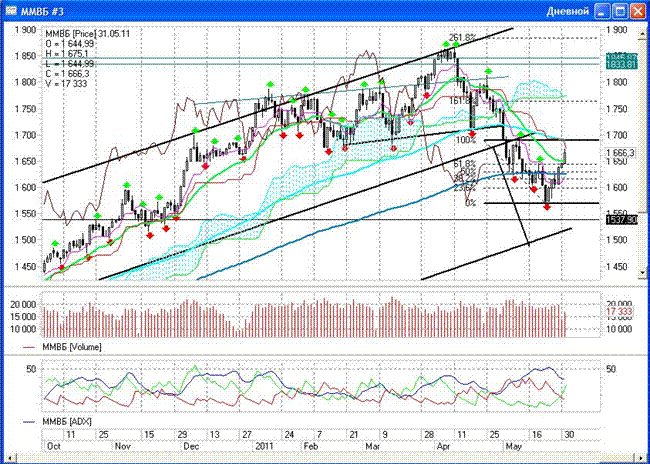This screenshot has height=464, width=650.
Task: Click the black 1537.90 price level tag
Action: tap(621, 220)
